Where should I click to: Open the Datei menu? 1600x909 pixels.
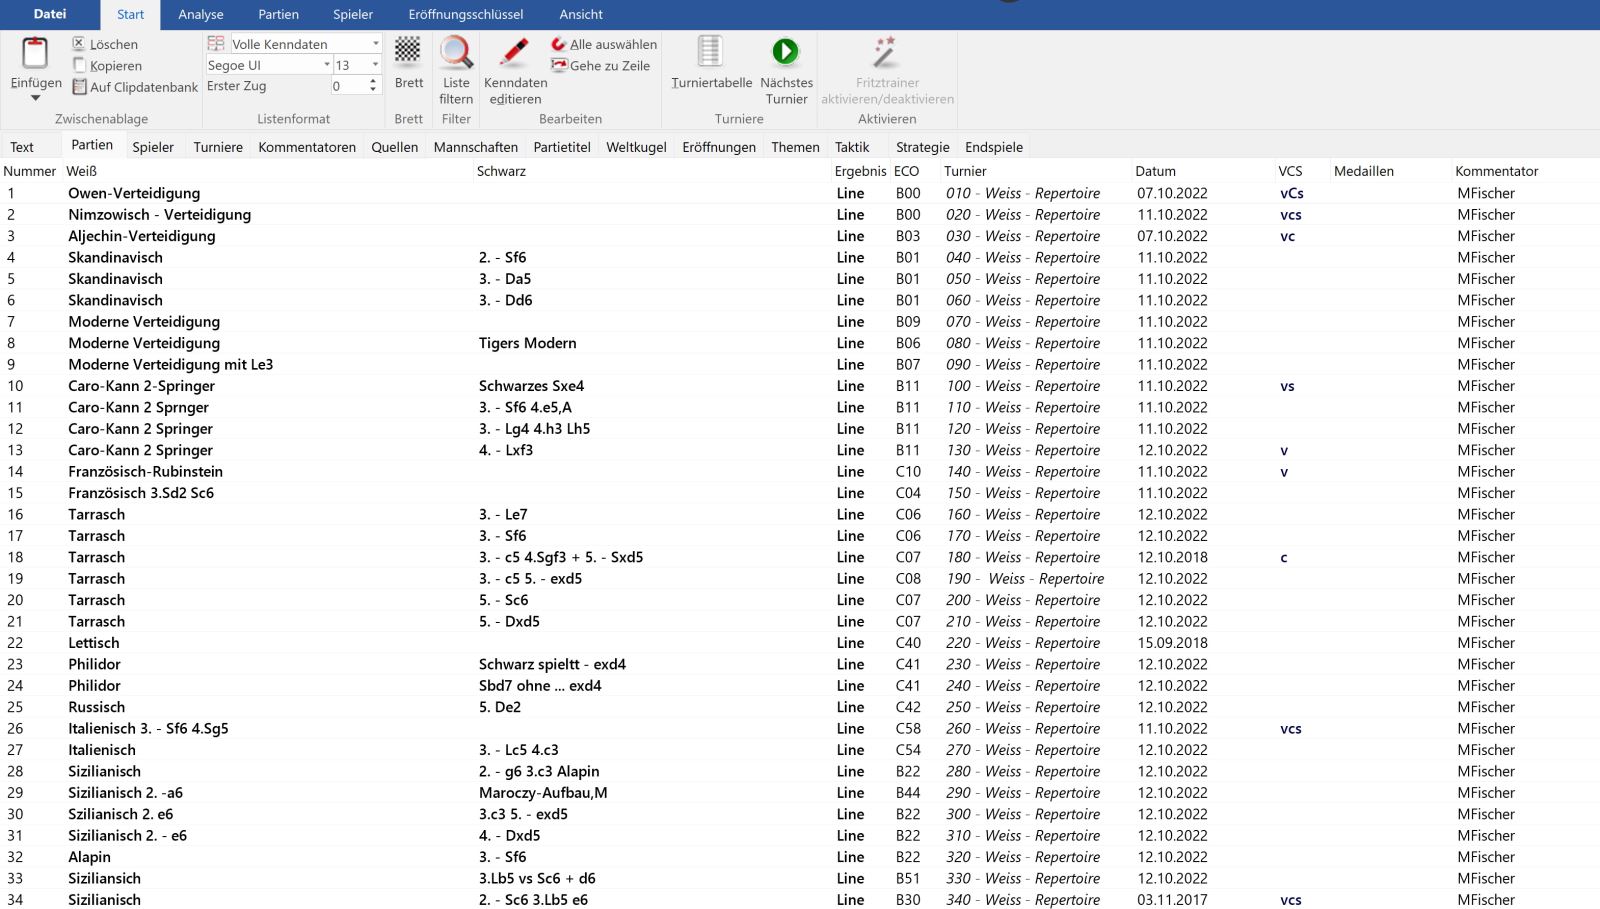(x=50, y=14)
